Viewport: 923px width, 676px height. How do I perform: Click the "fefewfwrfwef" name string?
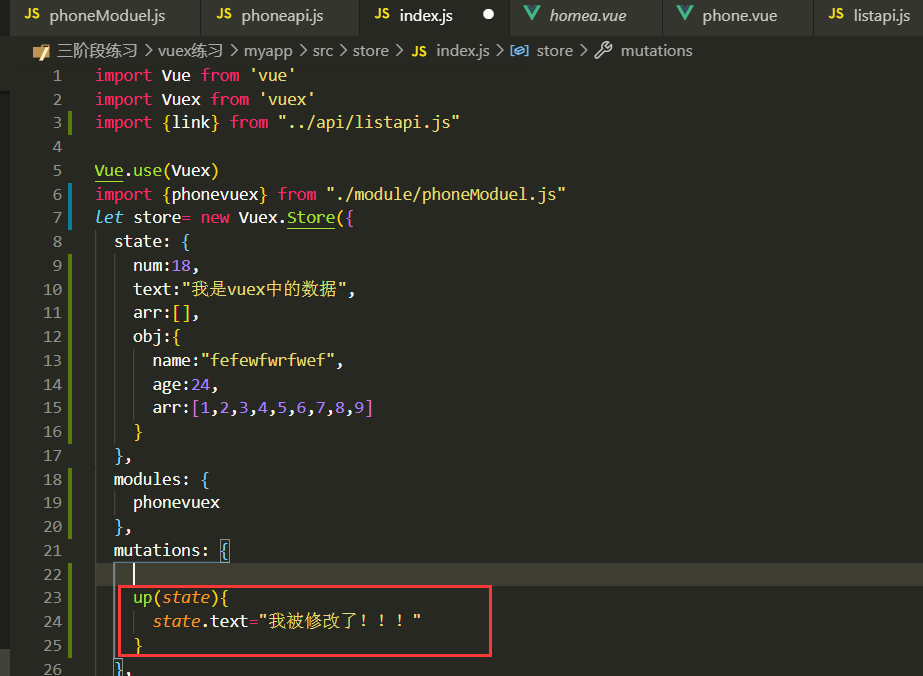(268, 360)
